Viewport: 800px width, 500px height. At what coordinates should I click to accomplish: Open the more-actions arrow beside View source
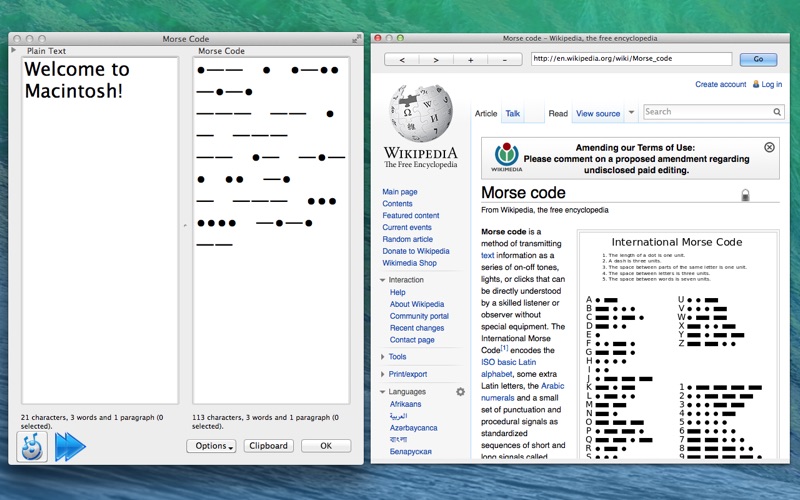tap(631, 114)
